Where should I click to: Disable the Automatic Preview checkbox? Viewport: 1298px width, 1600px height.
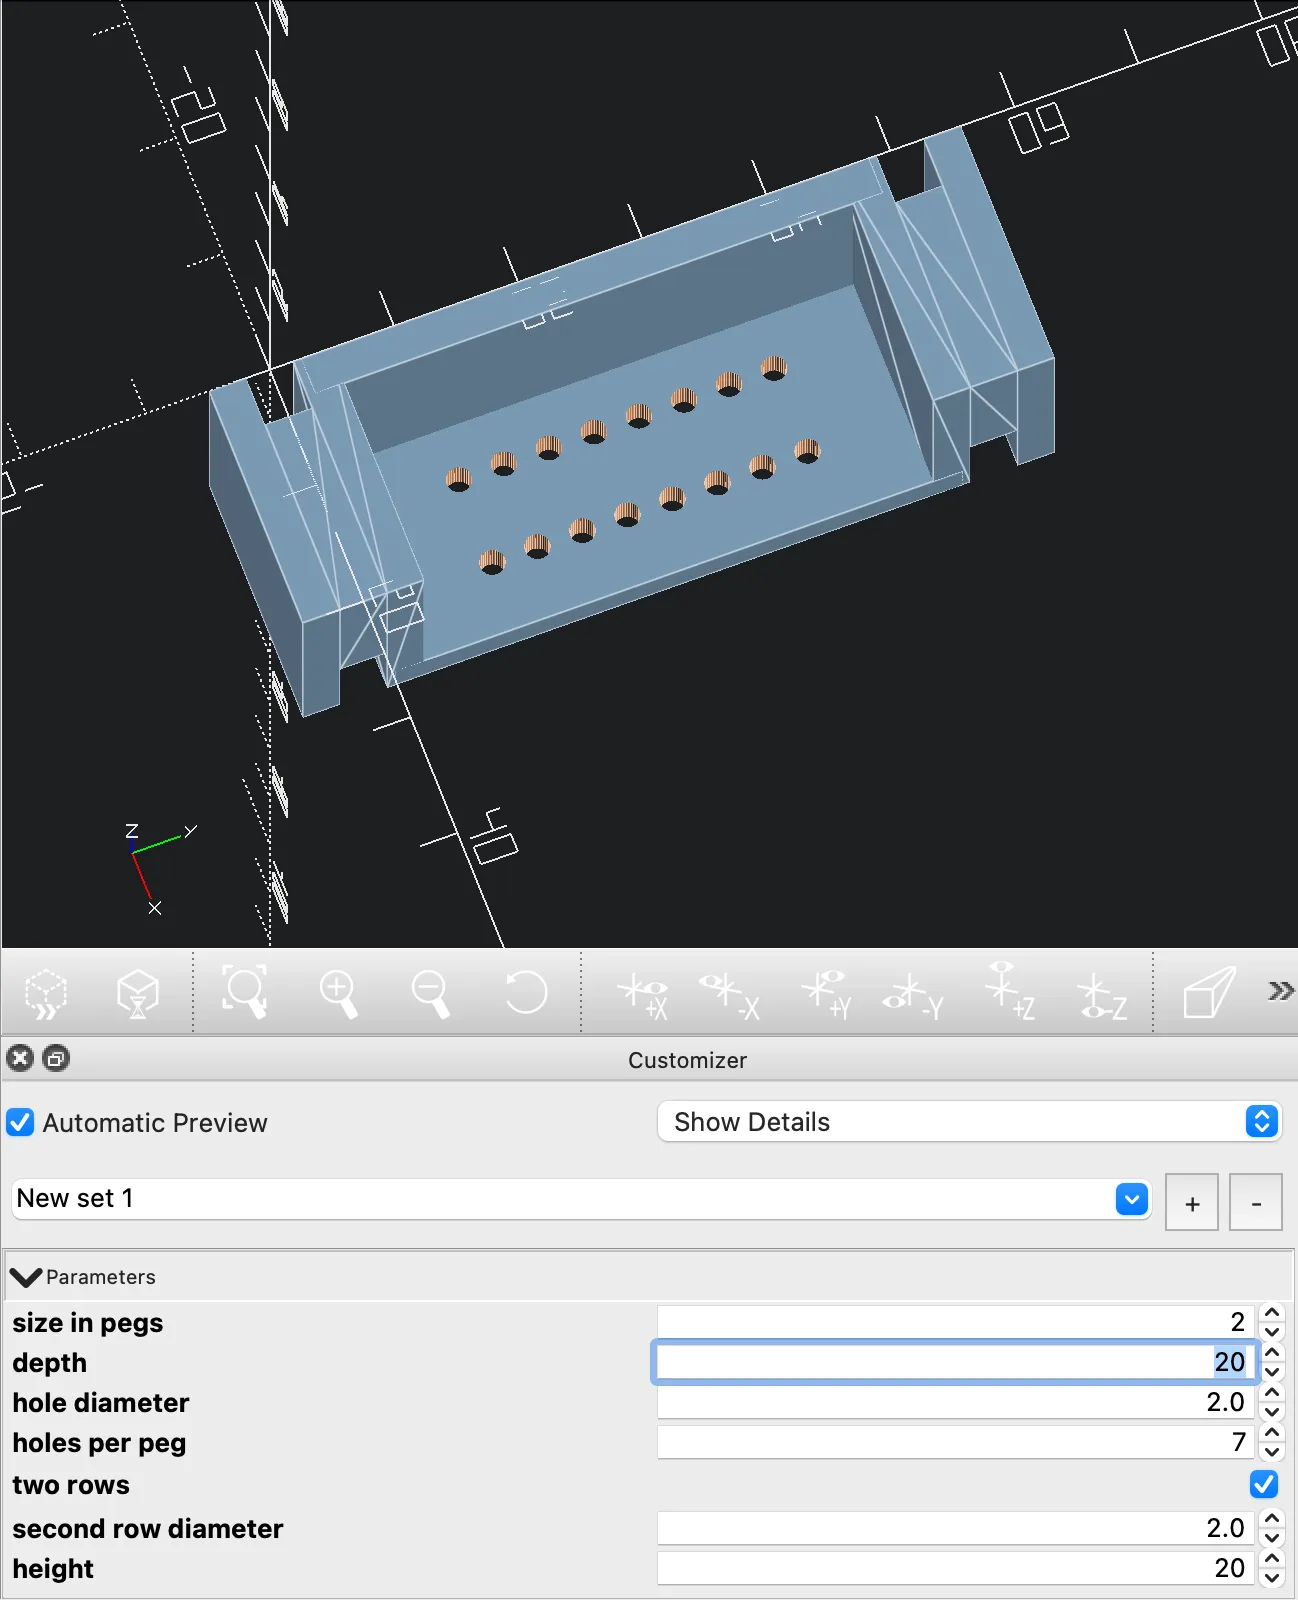21,1123
